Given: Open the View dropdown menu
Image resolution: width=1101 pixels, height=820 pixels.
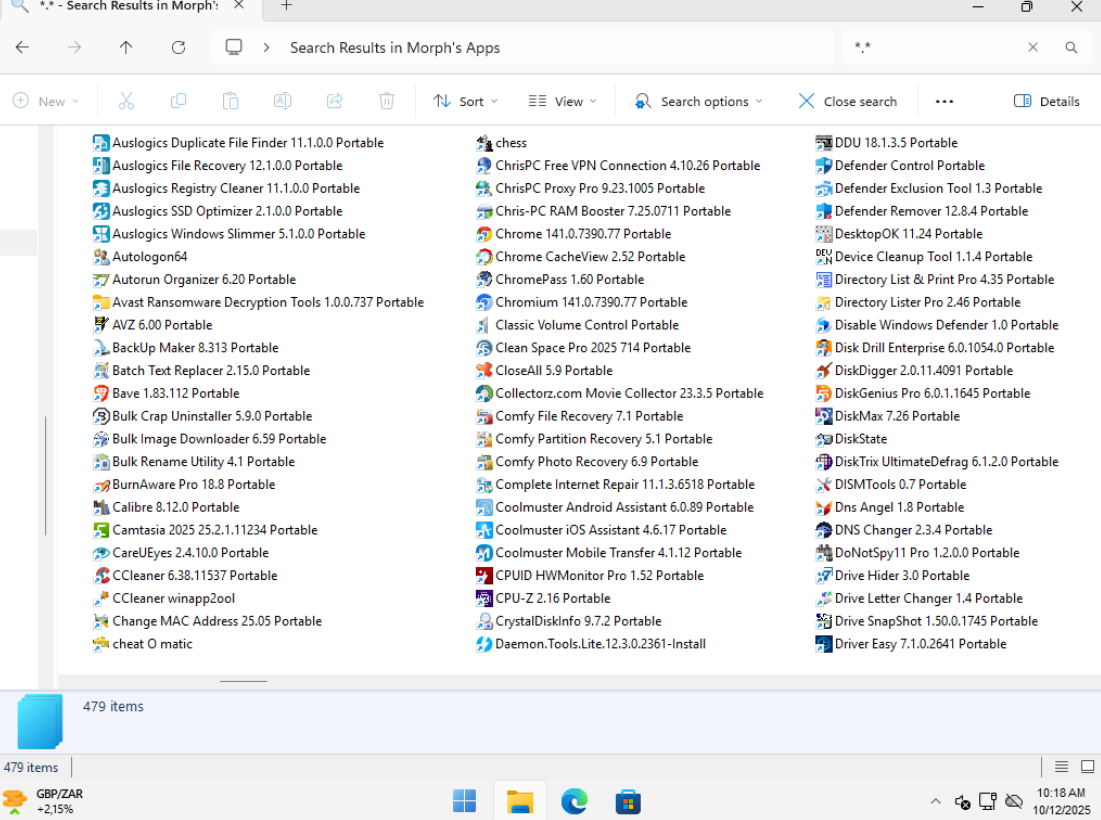Looking at the screenshot, I should [x=562, y=101].
